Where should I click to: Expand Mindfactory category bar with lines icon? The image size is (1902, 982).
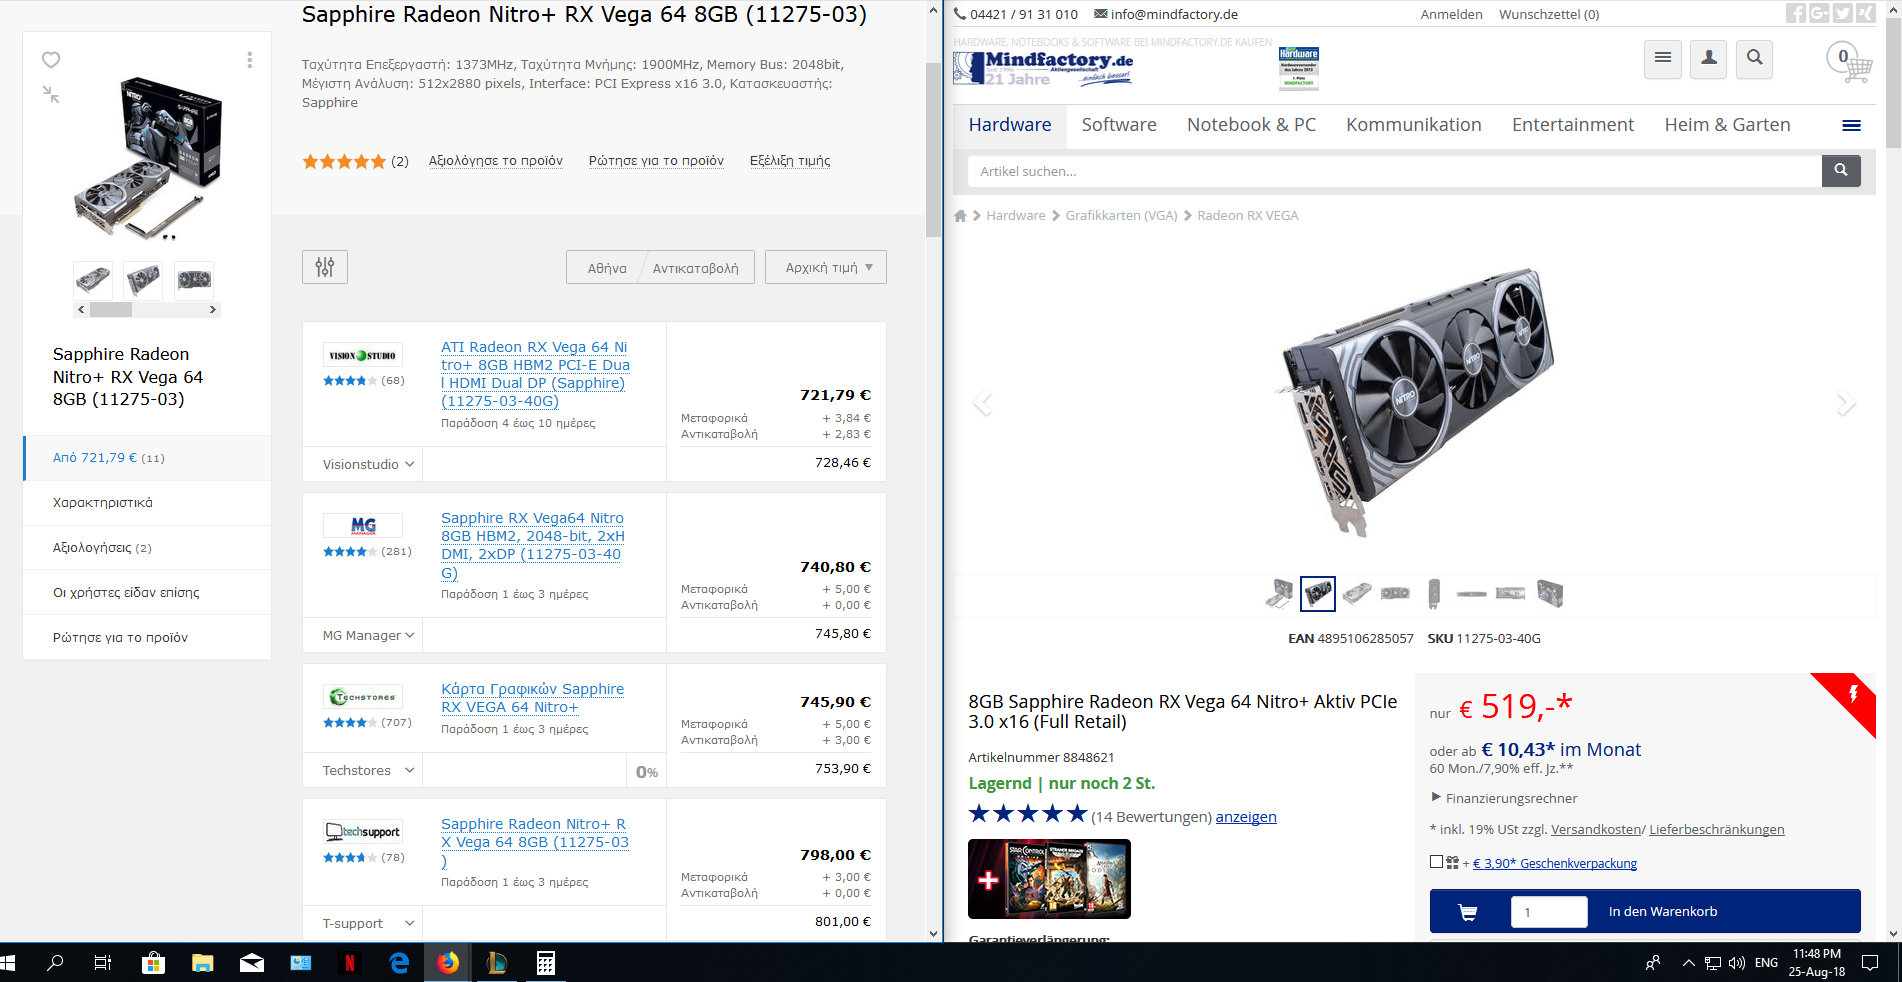1851,126
